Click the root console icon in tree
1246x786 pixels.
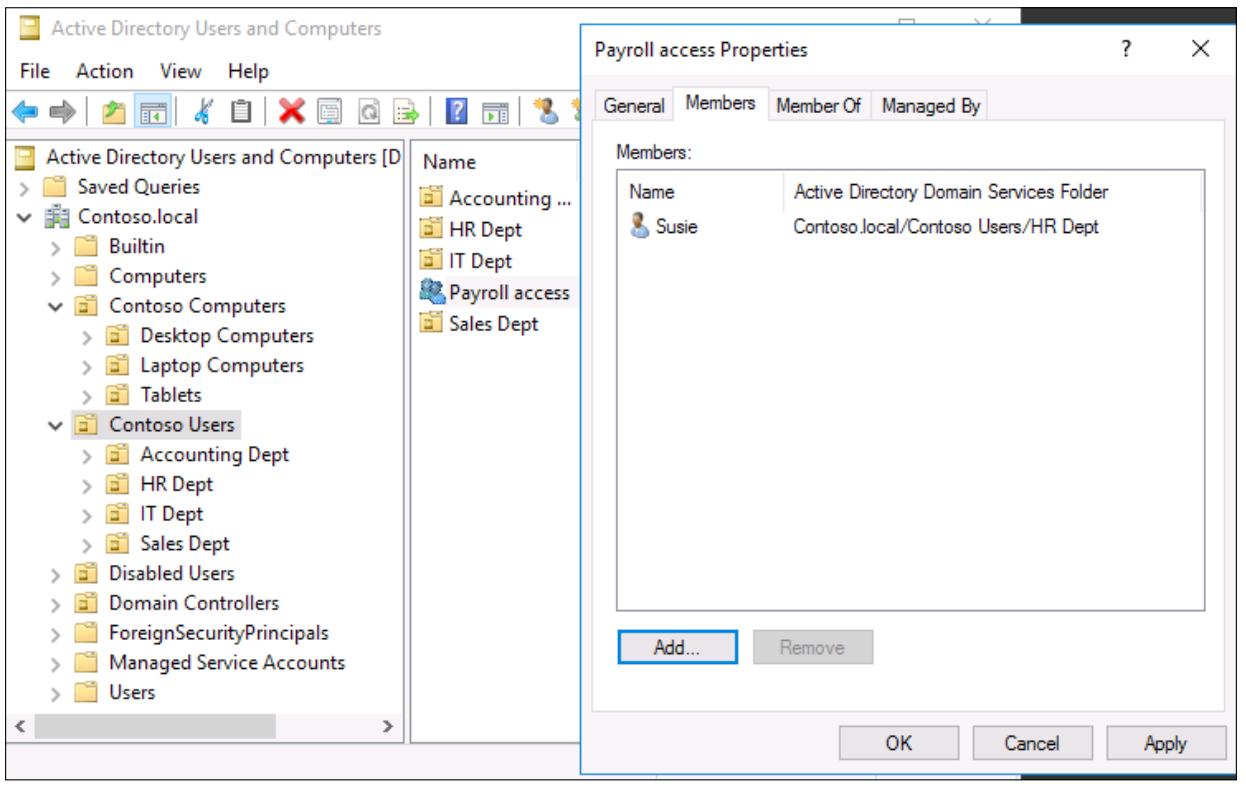tap(27, 157)
